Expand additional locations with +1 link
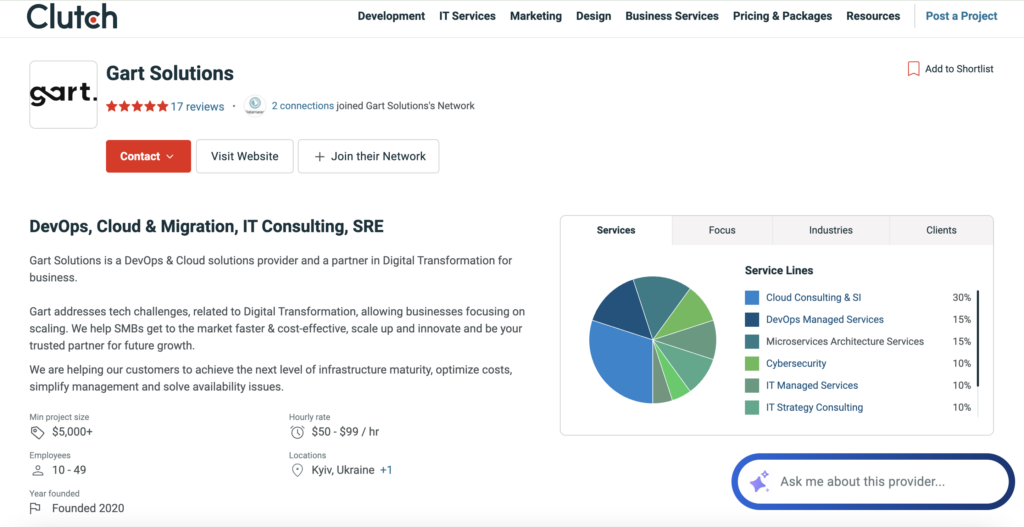The image size is (1024, 527). (x=386, y=470)
